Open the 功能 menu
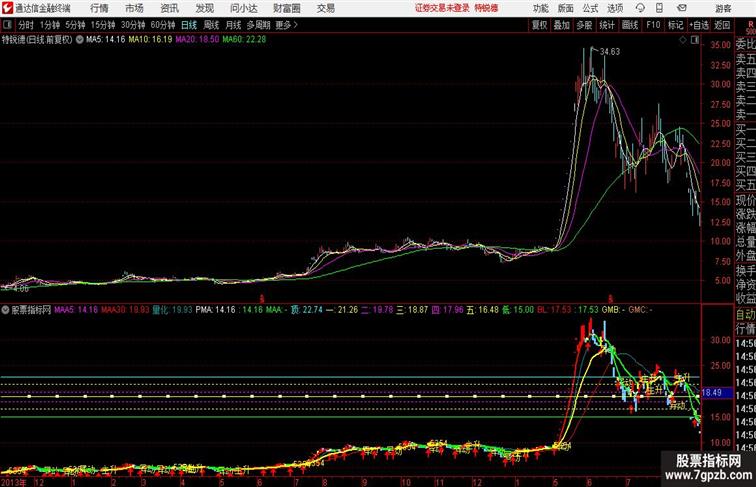This screenshot has width=756, height=487. pos(540,8)
